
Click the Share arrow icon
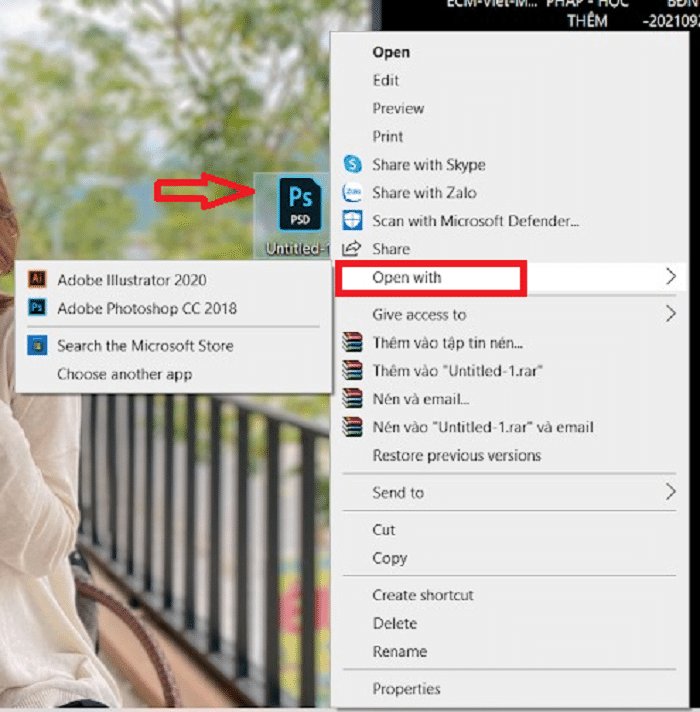(x=352, y=249)
